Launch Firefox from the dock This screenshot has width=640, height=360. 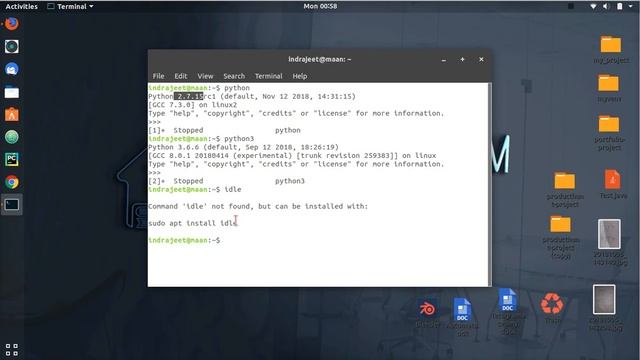point(12,24)
